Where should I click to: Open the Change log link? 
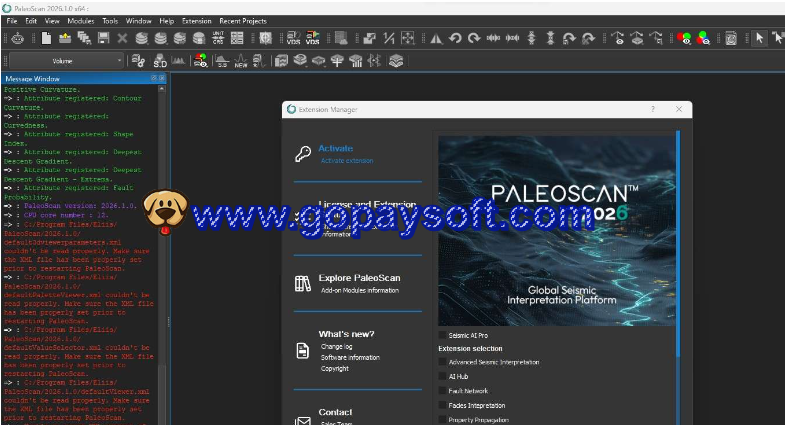pyautogui.click(x=337, y=346)
